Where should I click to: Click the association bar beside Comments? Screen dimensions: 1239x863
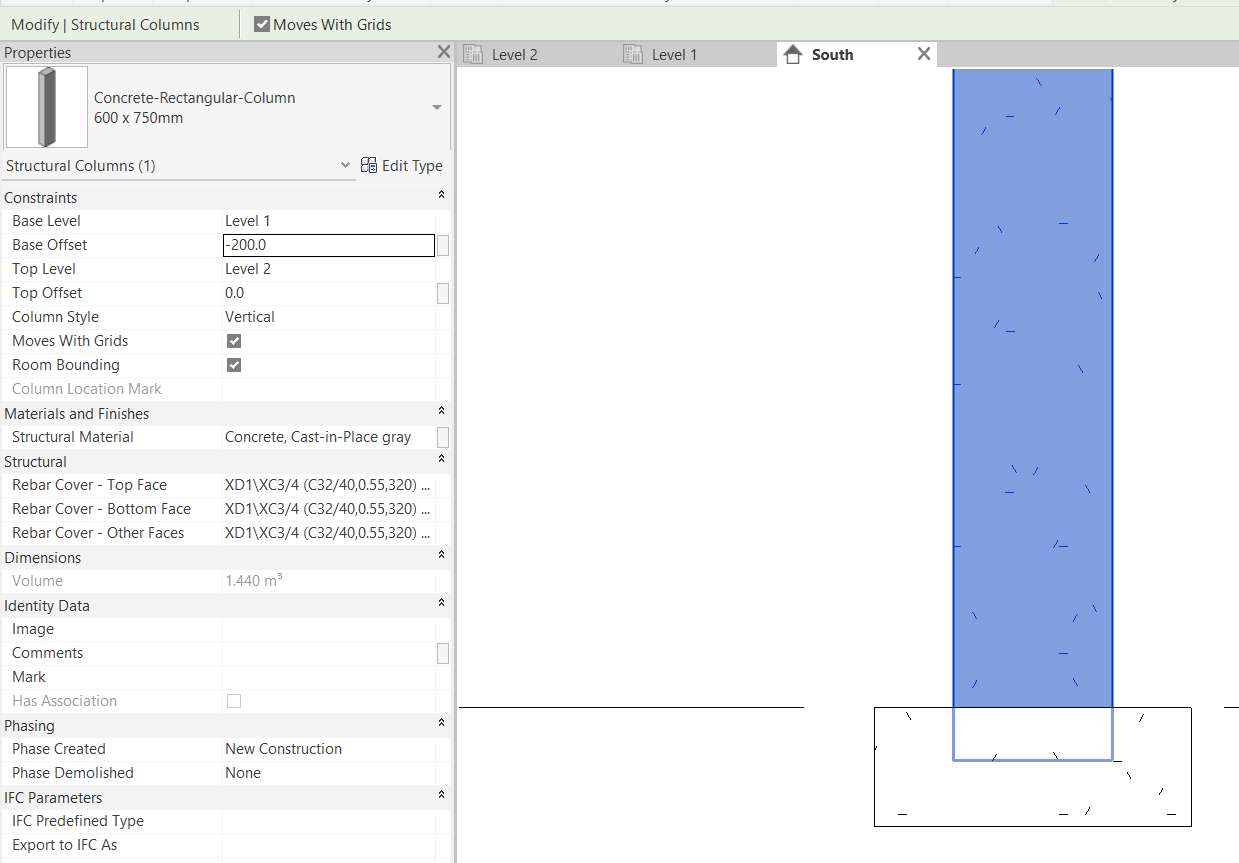click(442, 653)
